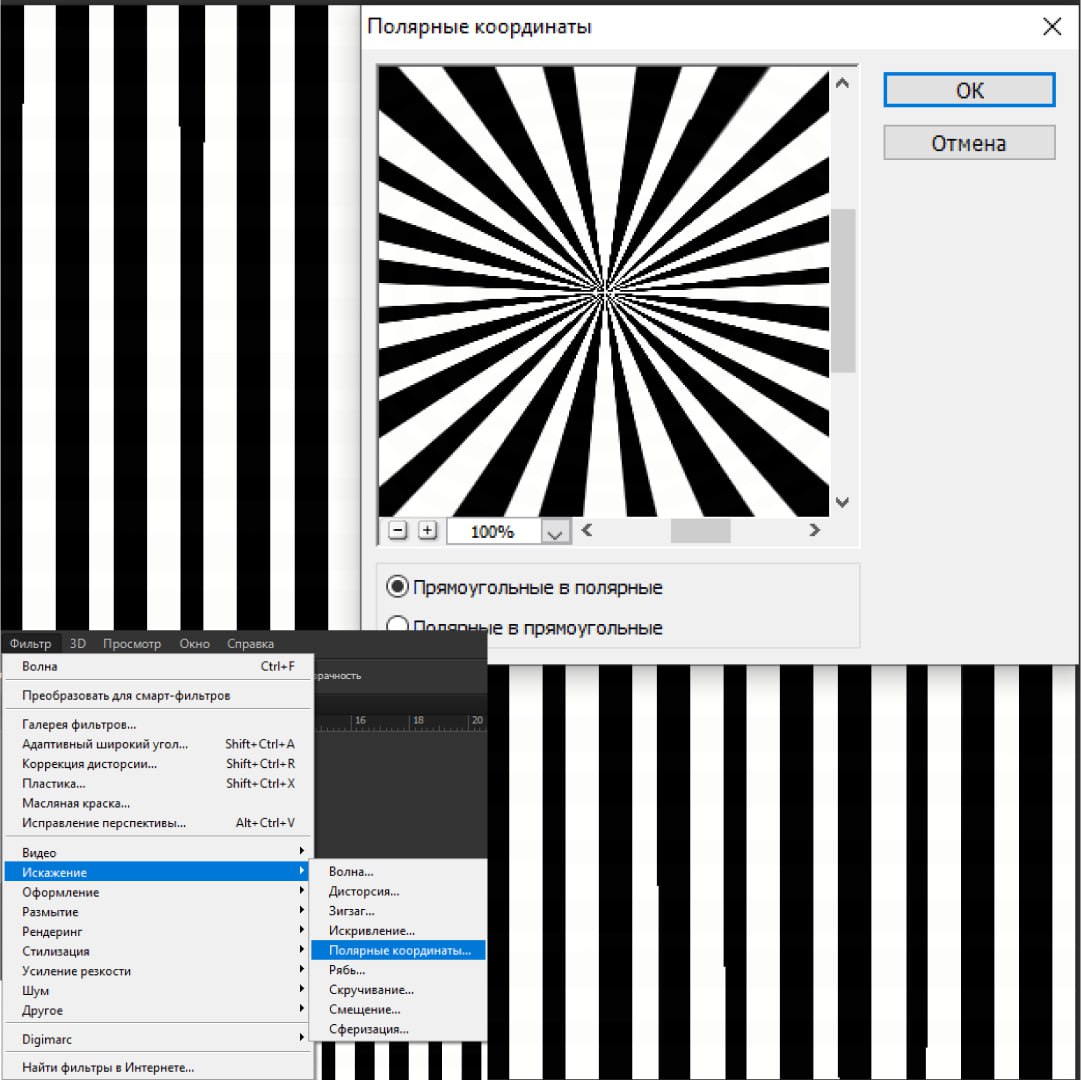Select Волна... in distortion submenu

[x=398, y=872]
